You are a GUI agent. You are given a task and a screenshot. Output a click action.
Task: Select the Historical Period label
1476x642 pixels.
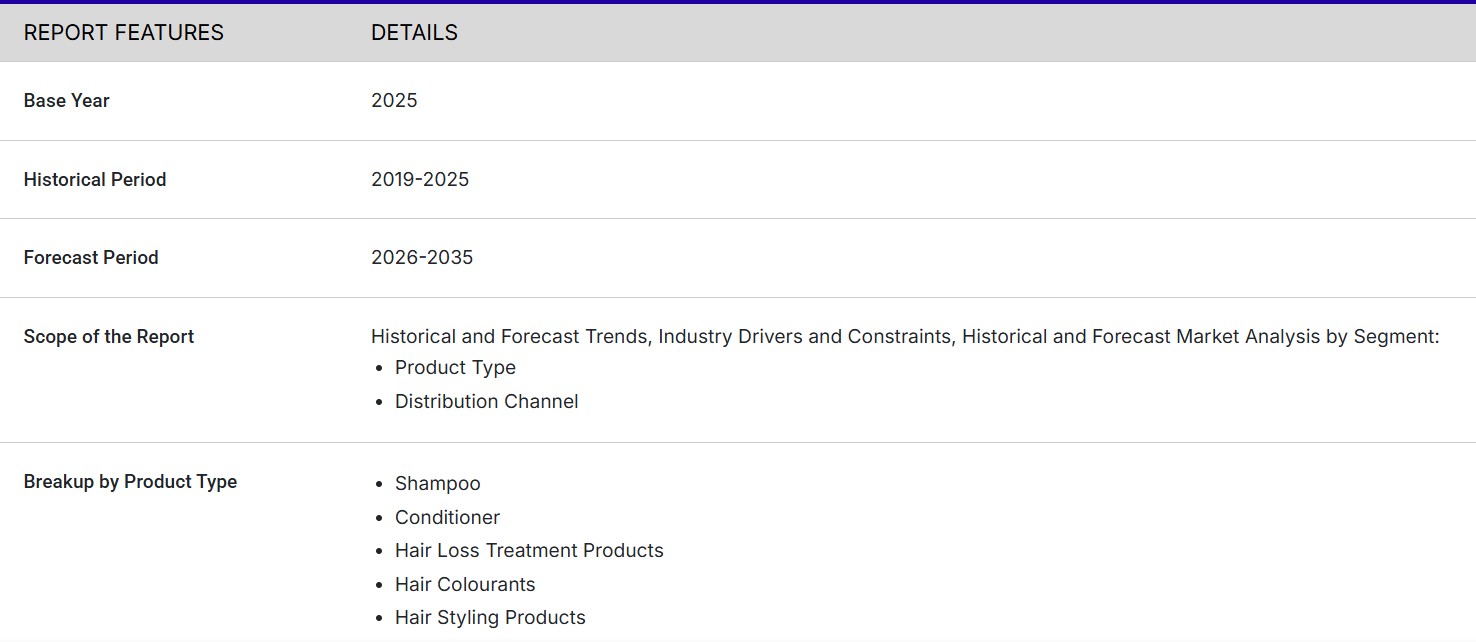pyautogui.click(x=95, y=180)
